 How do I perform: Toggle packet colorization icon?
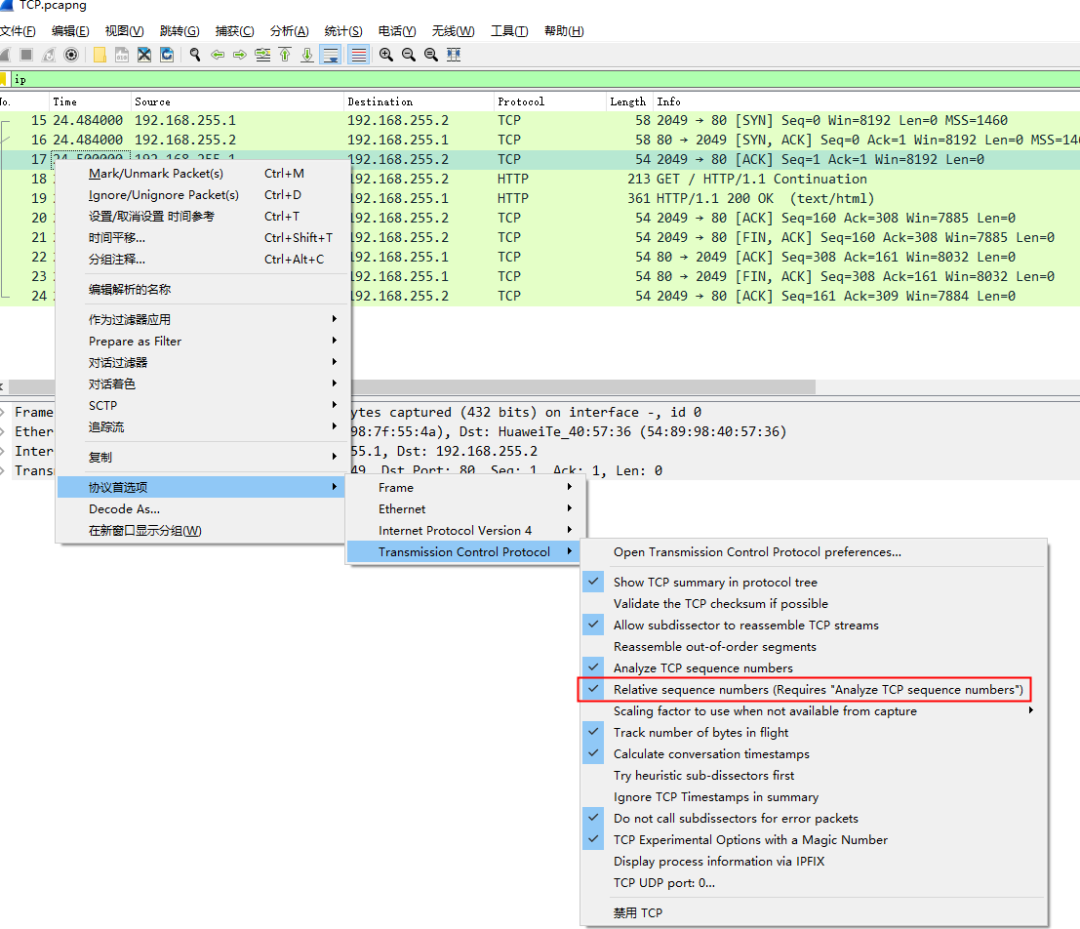pos(359,54)
